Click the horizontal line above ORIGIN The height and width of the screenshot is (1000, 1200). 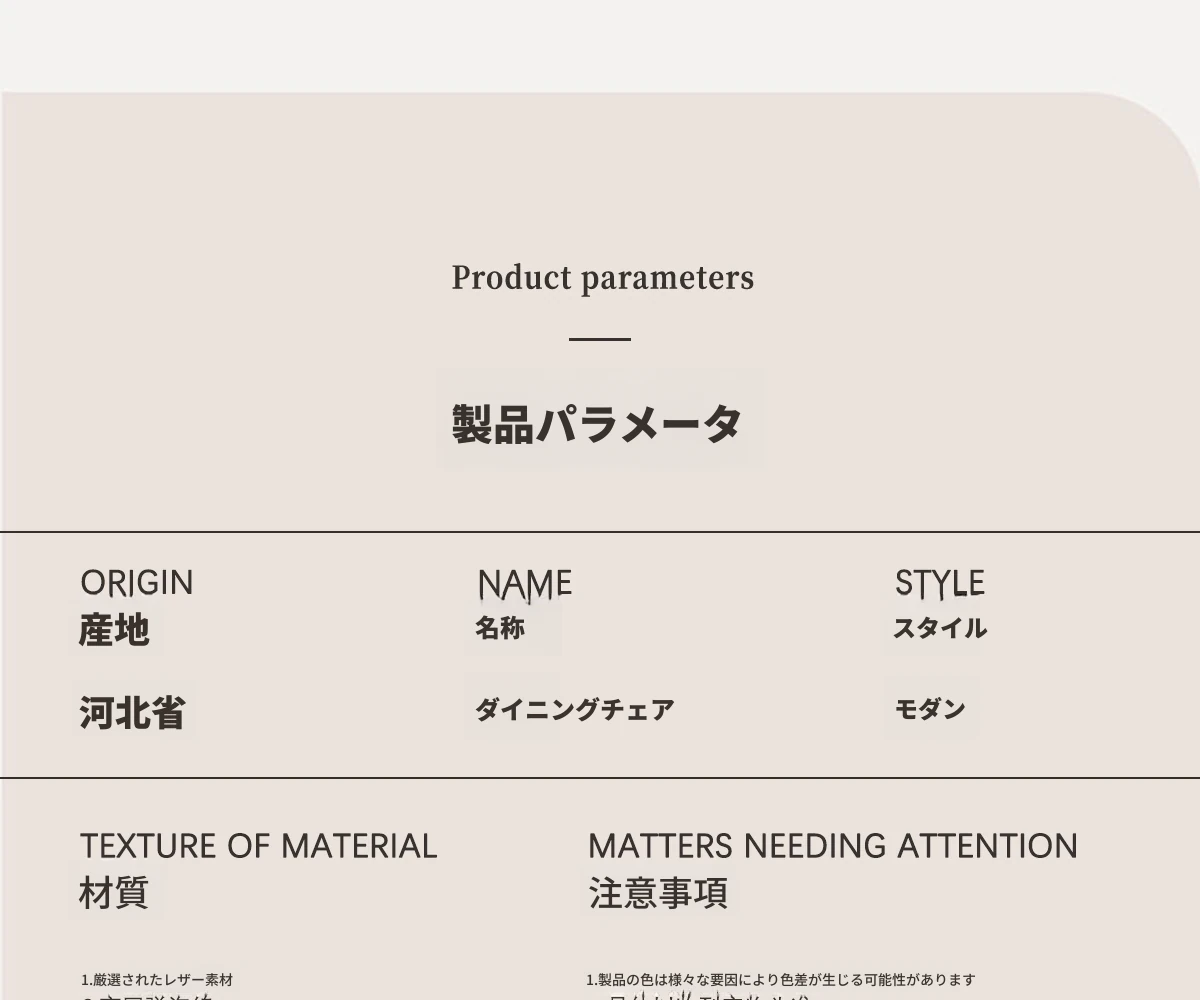[x=600, y=532]
